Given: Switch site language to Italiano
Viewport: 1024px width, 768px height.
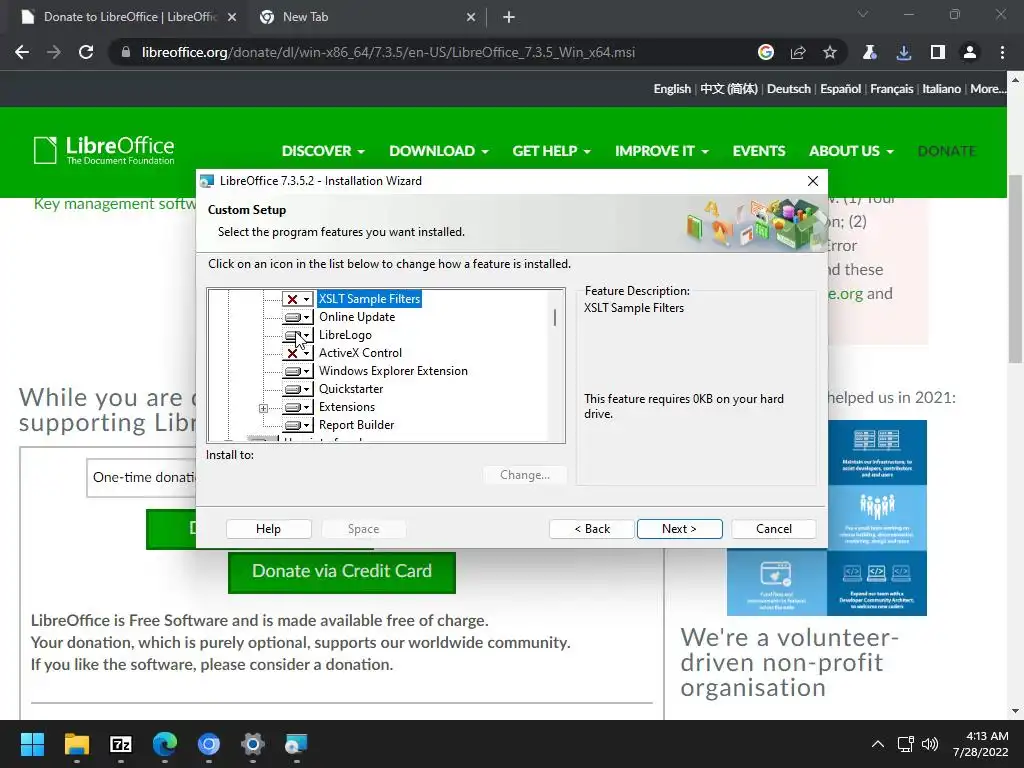Looking at the screenshot, I should click(x=941, y=89).
